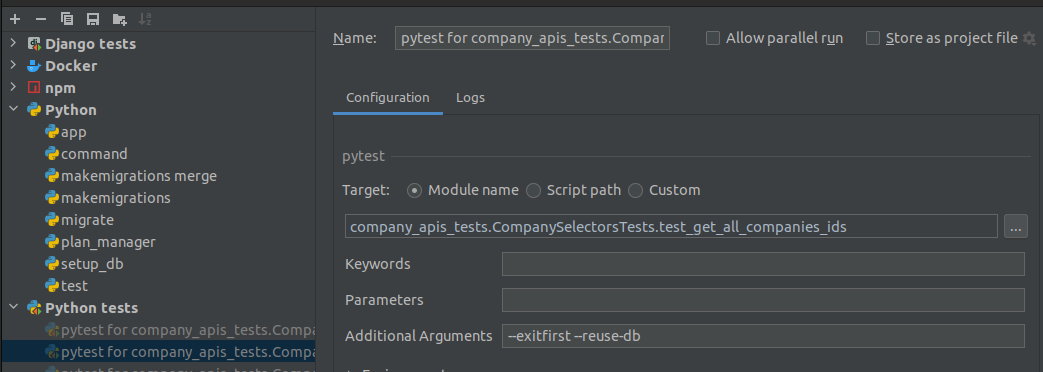Save configuration using the floppy icon

click(x=93, y=19)
